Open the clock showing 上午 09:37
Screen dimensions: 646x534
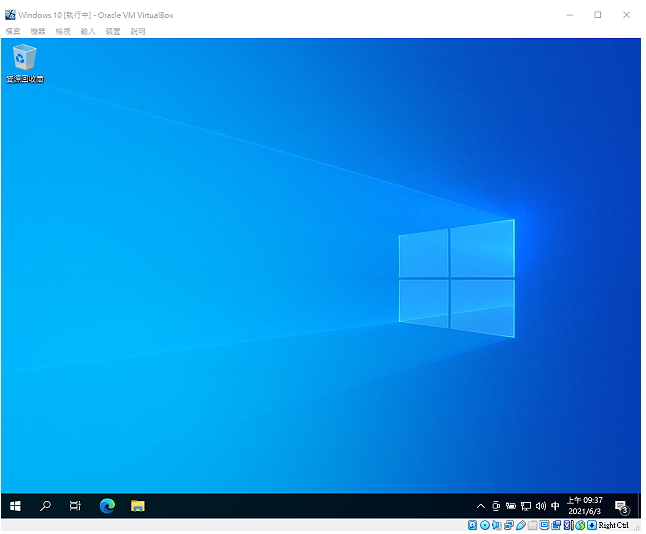click(585, 506)
